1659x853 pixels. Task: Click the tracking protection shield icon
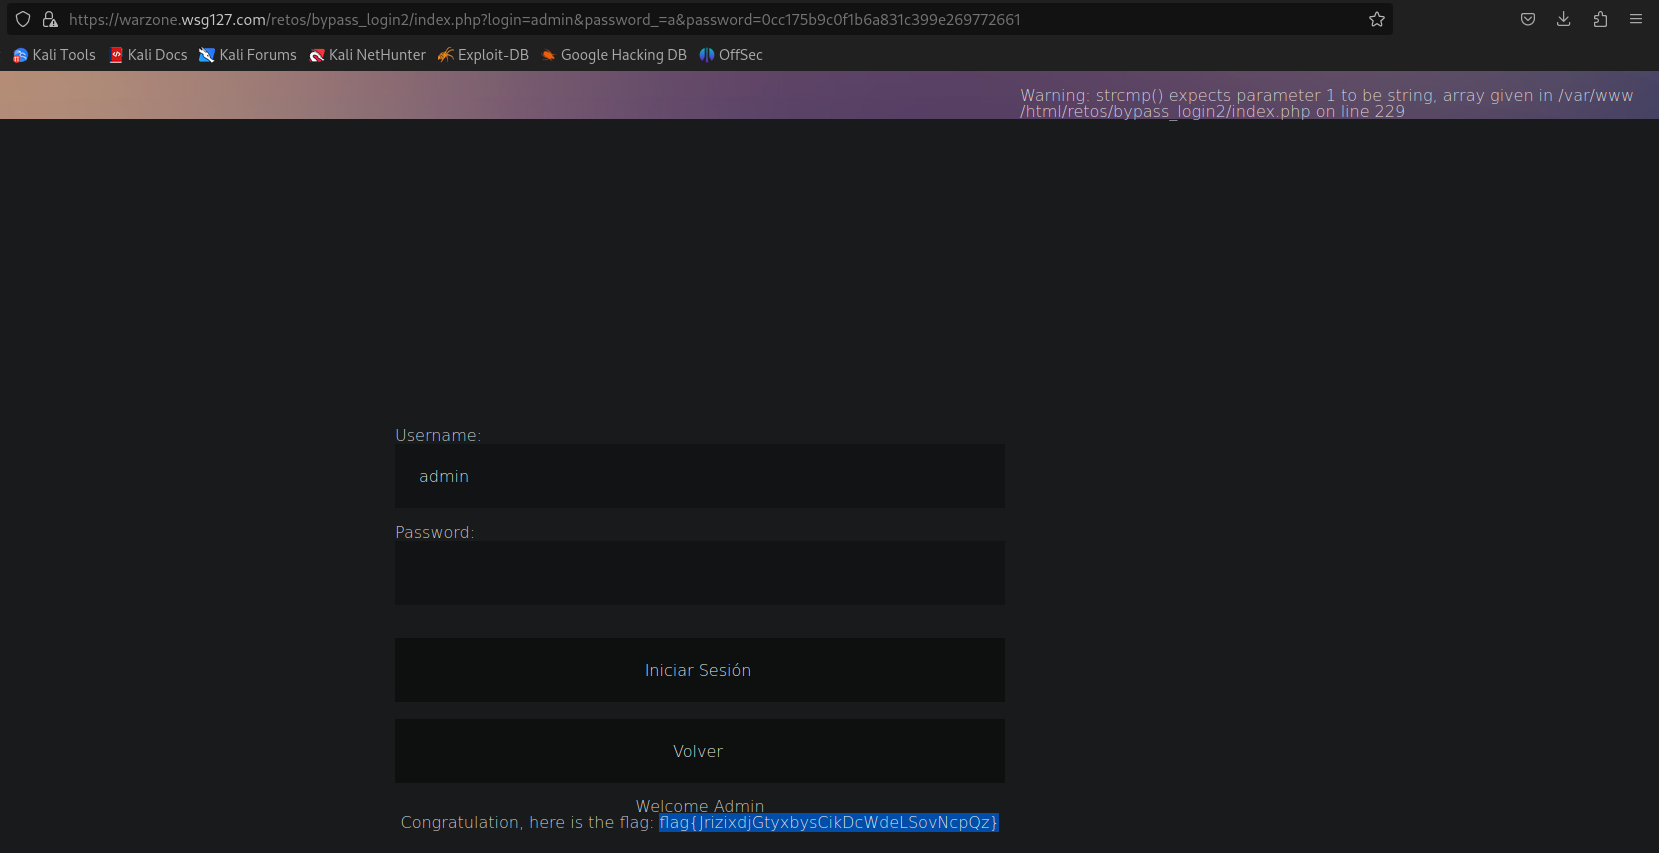tap(23, 19)
